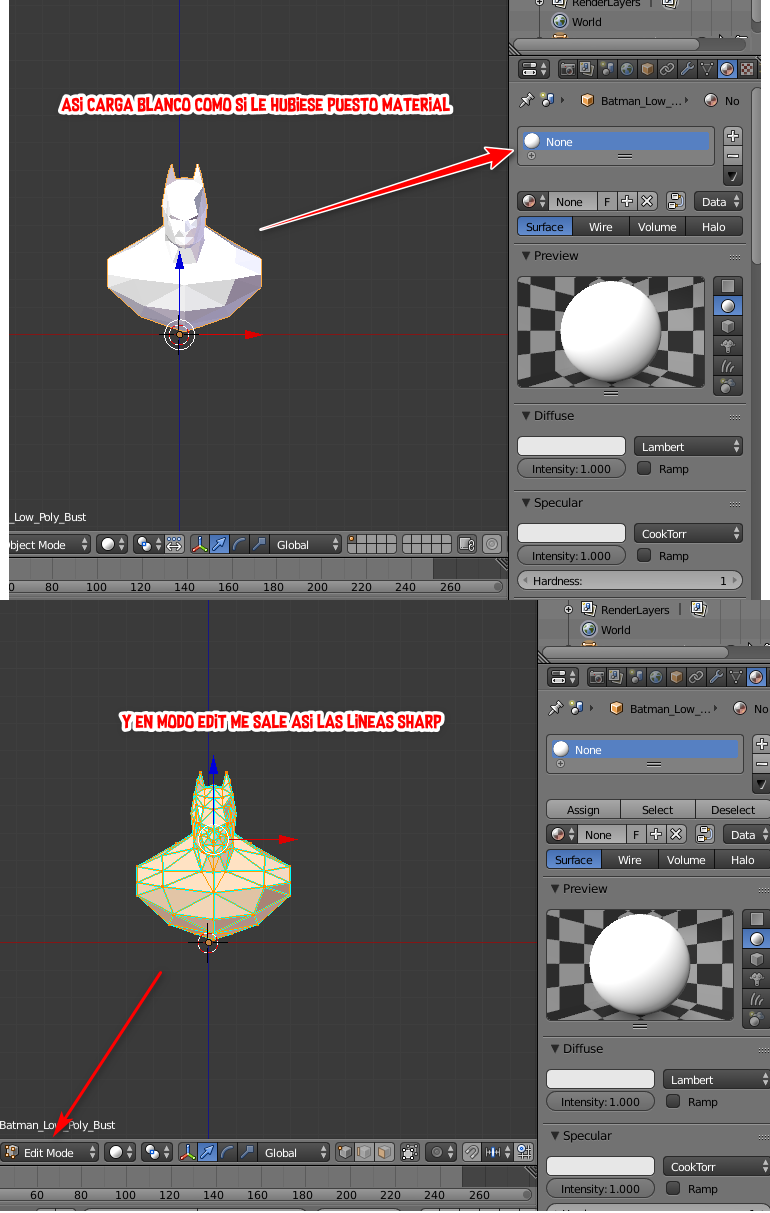This screenshot has height=1213, width=770.
Task: Select Volume material type in lower screenshot
Action: point(686,860)
